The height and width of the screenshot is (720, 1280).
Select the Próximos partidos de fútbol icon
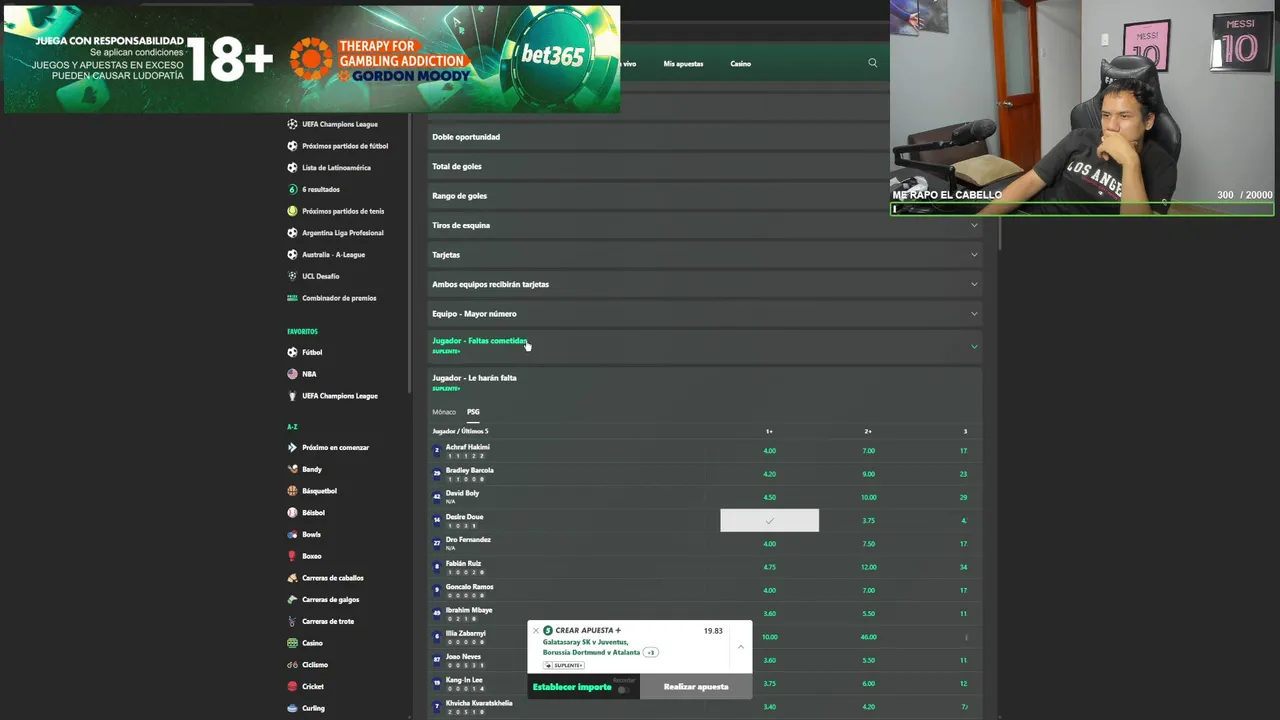tap(292, 146)
